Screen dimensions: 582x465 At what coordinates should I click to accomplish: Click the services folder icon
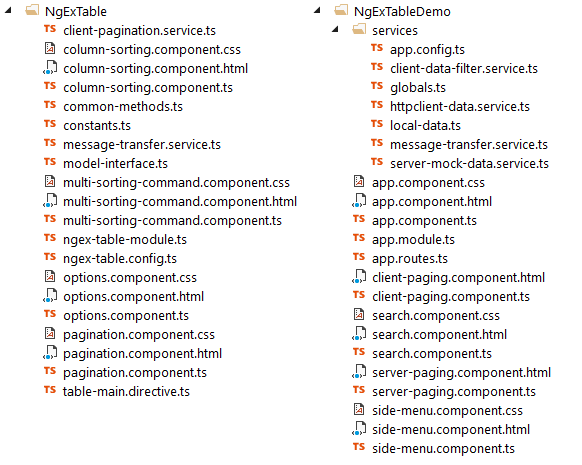(359, 29)
